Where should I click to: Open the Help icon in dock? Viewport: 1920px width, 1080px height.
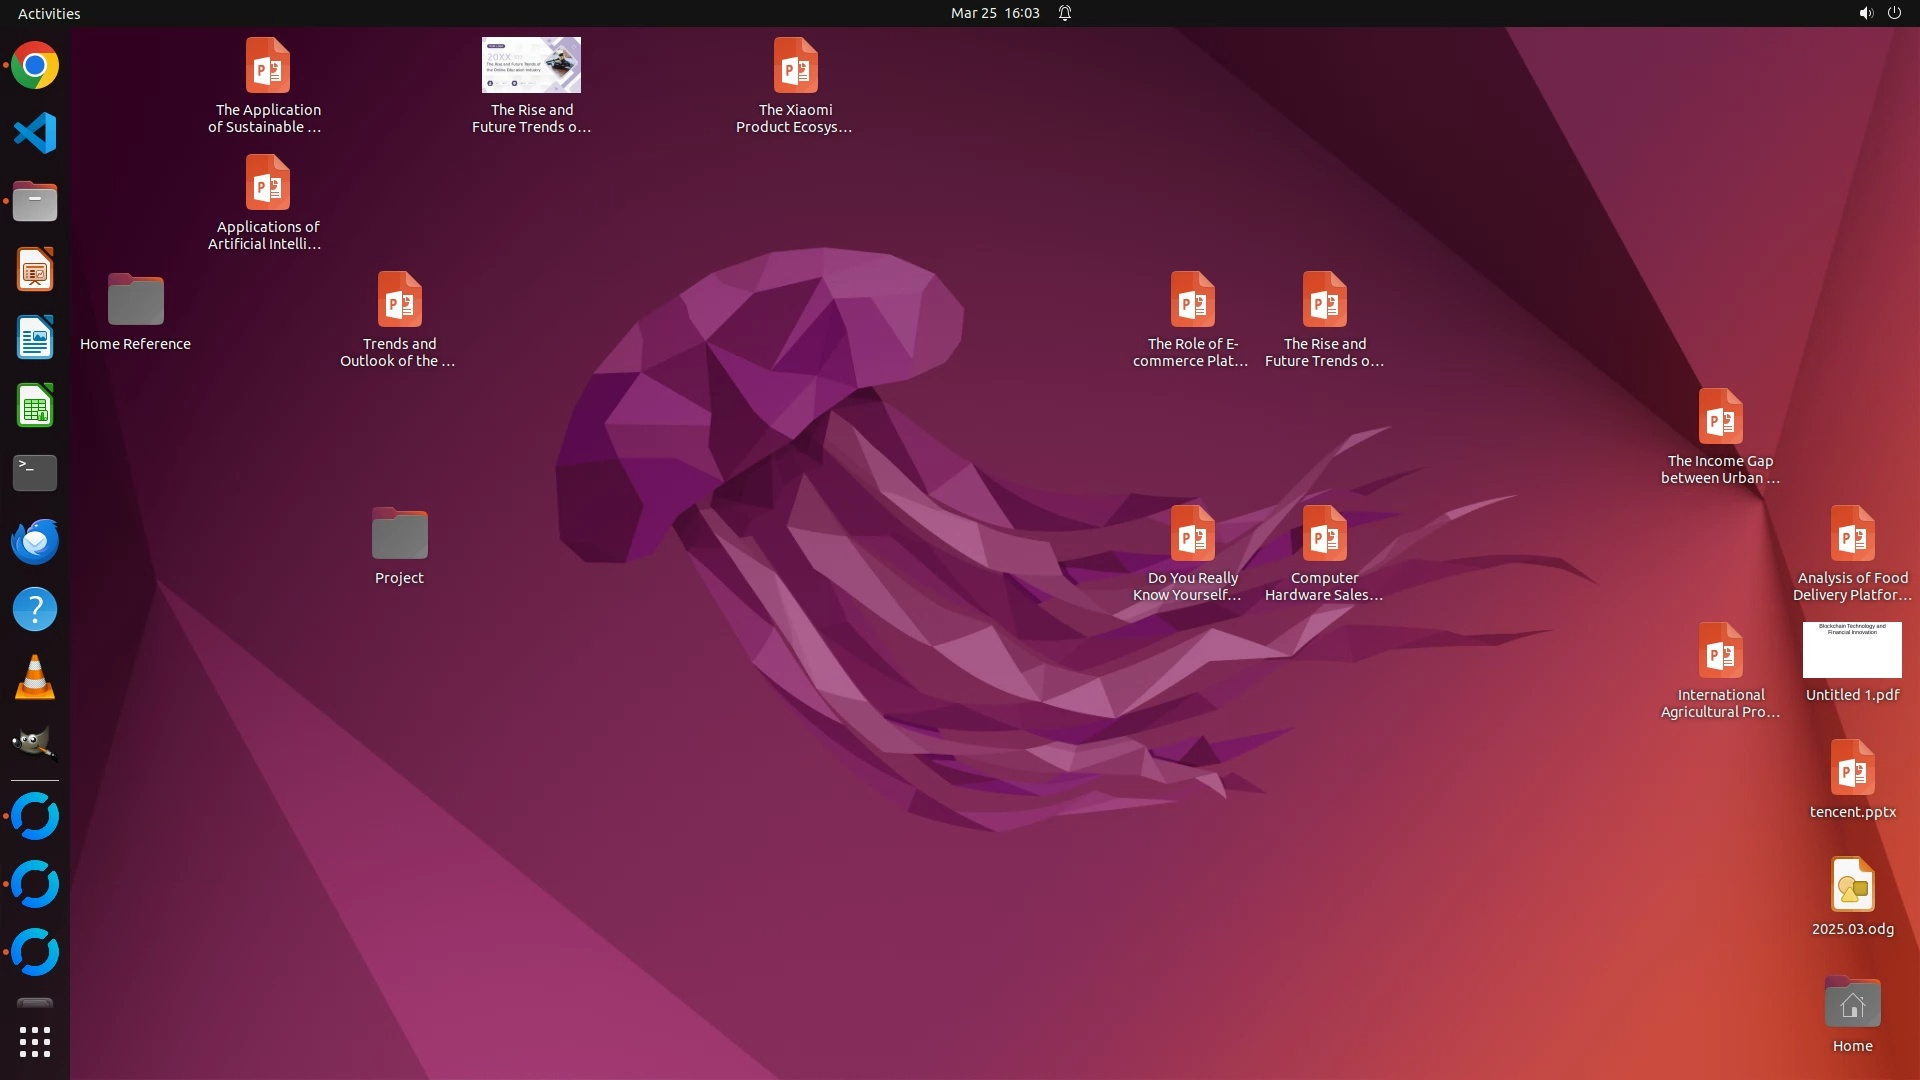(x=35, y=609)
